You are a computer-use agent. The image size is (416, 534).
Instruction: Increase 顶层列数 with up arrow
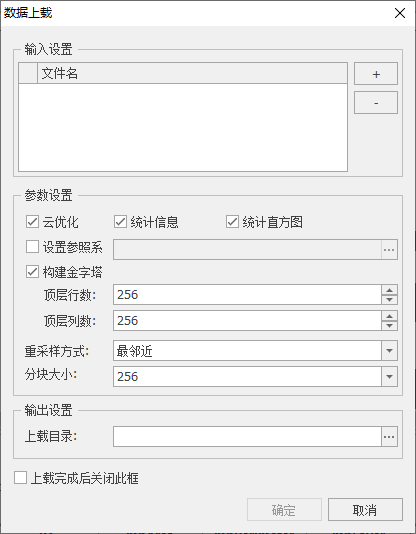coord(389,316)
